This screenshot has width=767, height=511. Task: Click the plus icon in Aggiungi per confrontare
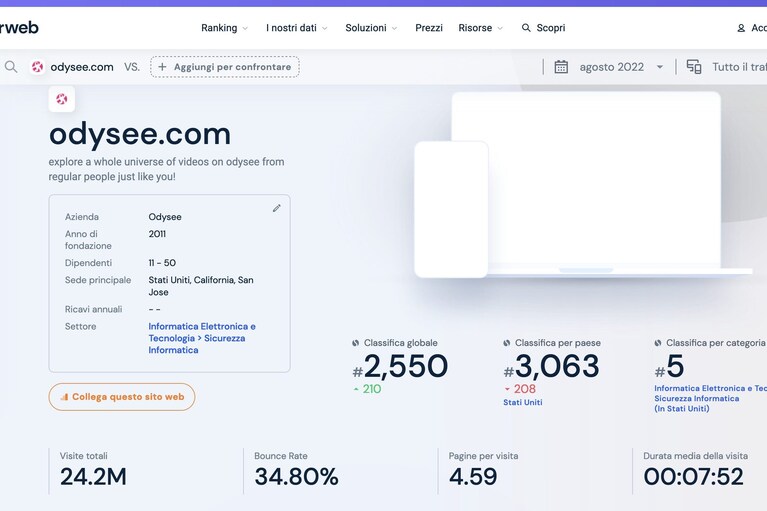coord(162,67)
